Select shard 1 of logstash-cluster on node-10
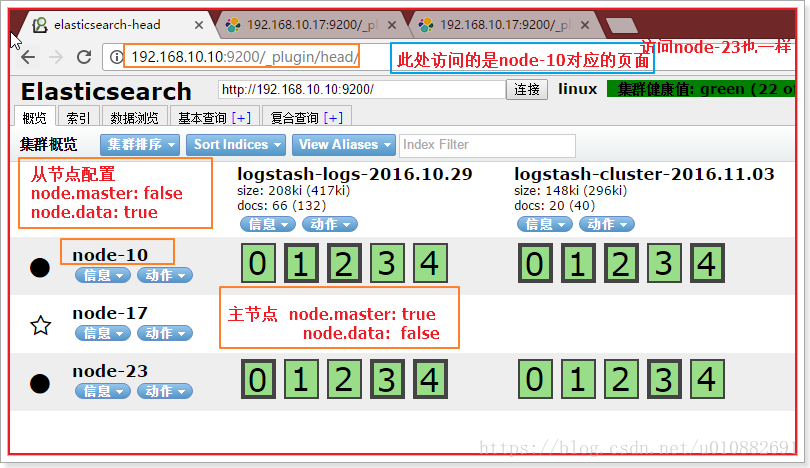 578,263
